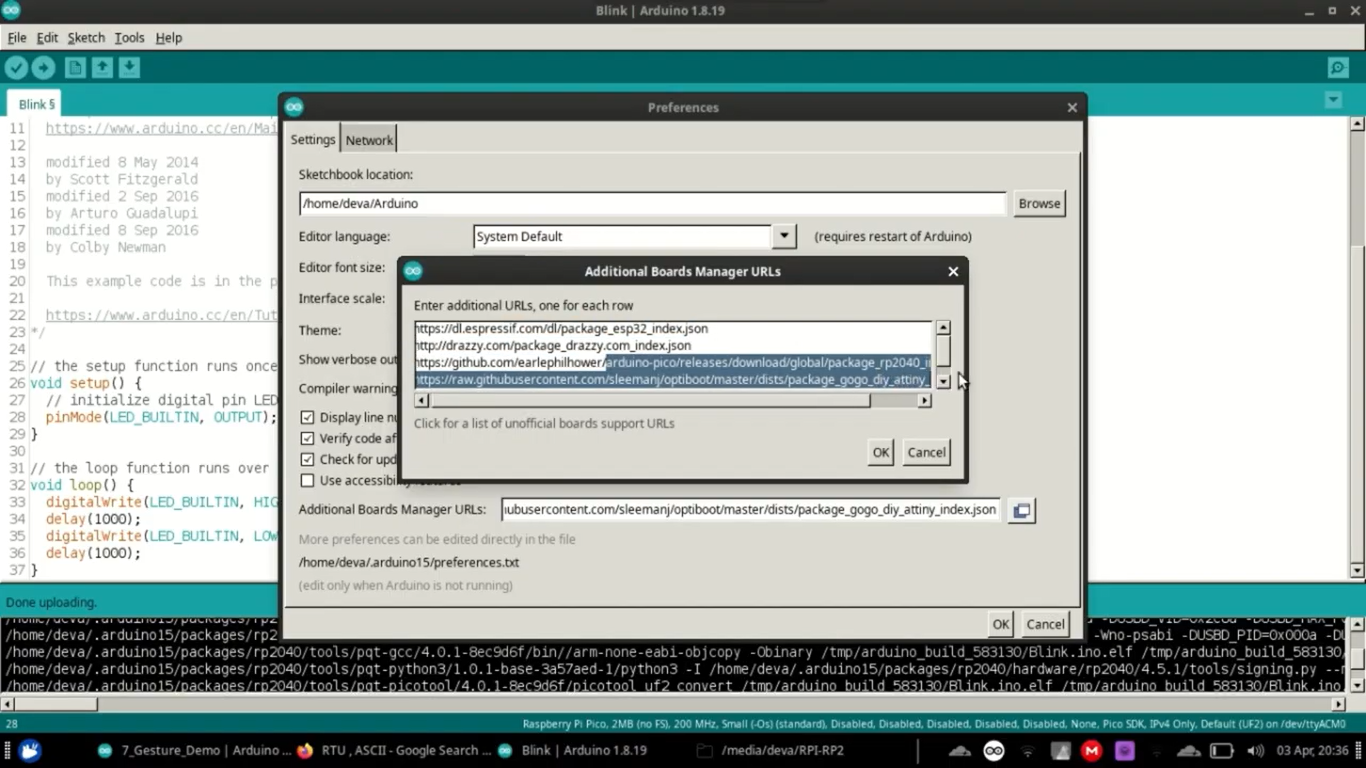Click the Done uploading status message
Viewport: 1366px width, 768px height.
pos(51,602)
